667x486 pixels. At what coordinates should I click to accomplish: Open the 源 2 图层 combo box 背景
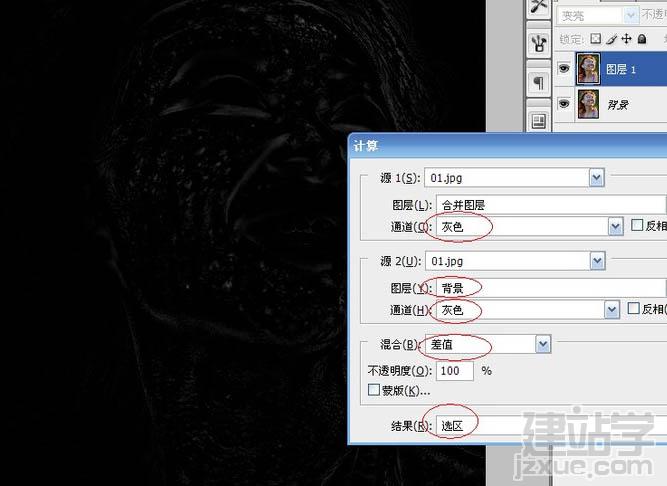[551, 288]
